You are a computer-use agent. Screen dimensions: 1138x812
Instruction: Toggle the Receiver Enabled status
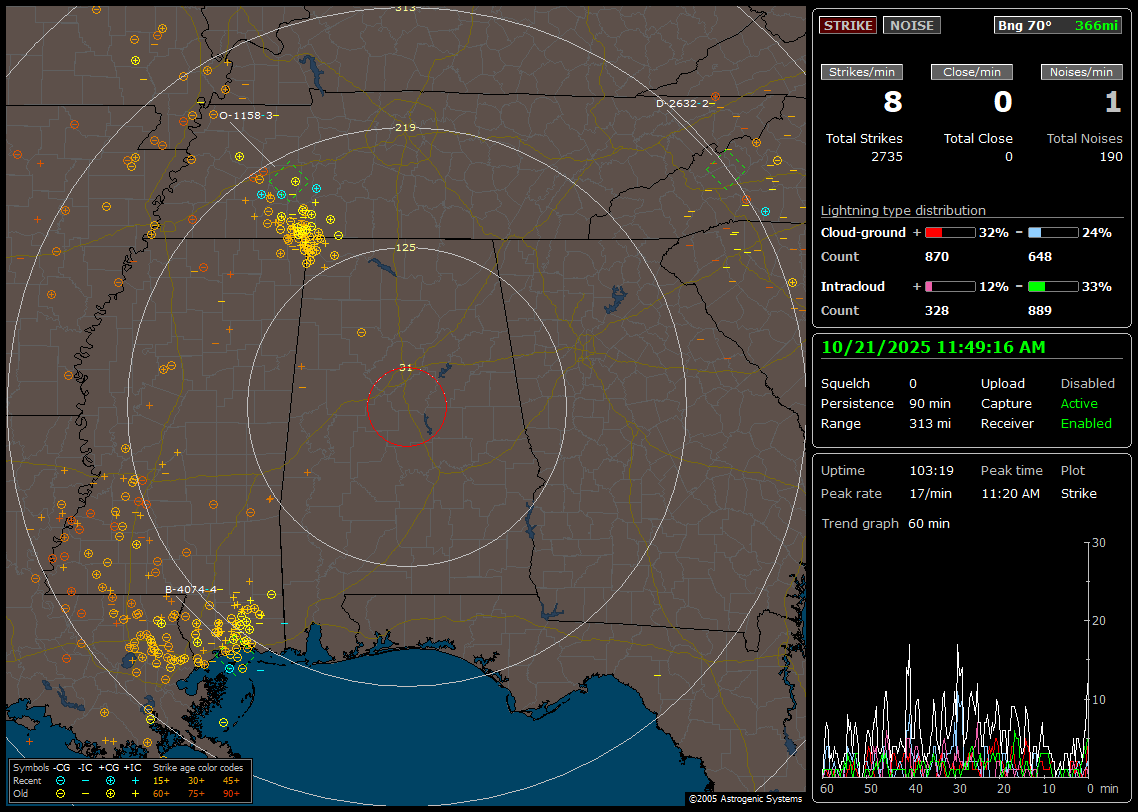(x=1086, y=424)
